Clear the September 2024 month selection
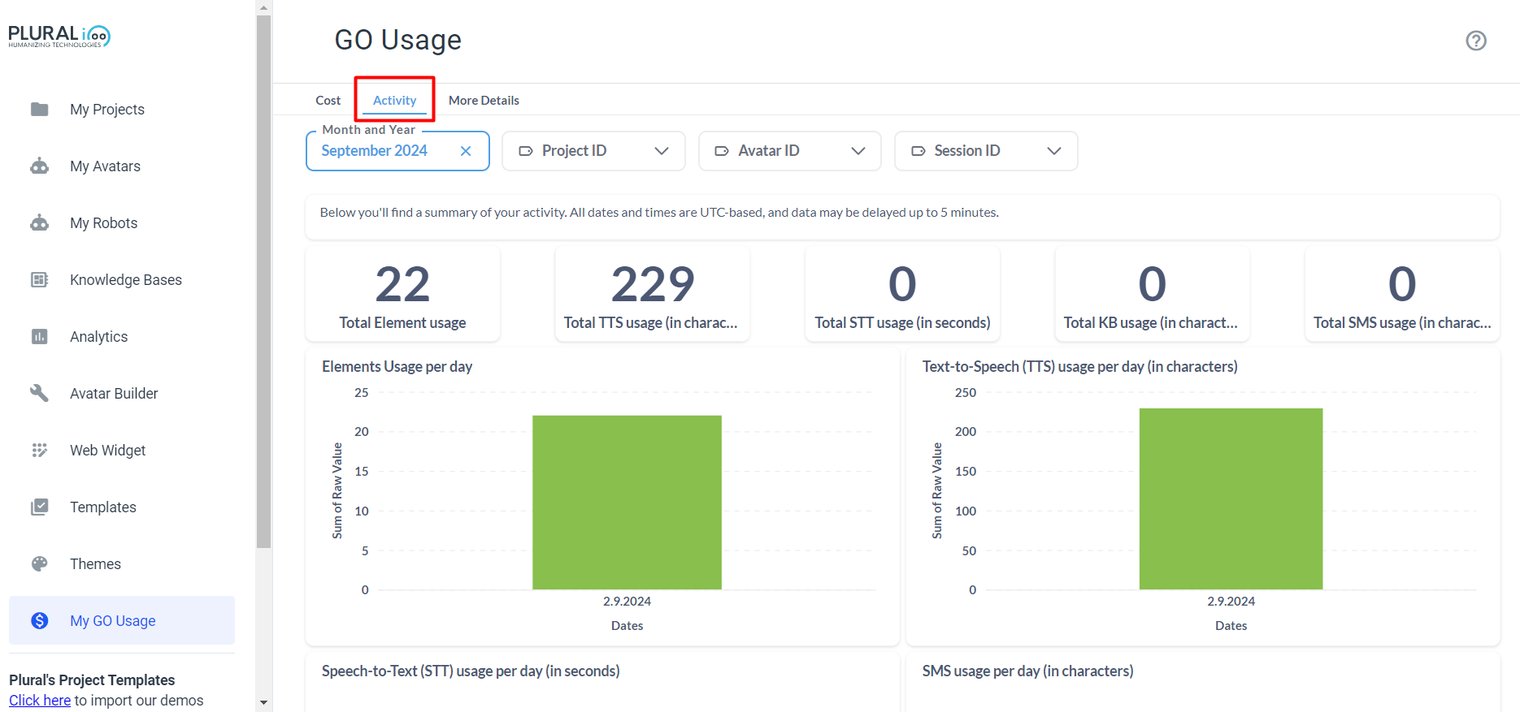Screen dimensions: 1520x712 coord(465,151)
